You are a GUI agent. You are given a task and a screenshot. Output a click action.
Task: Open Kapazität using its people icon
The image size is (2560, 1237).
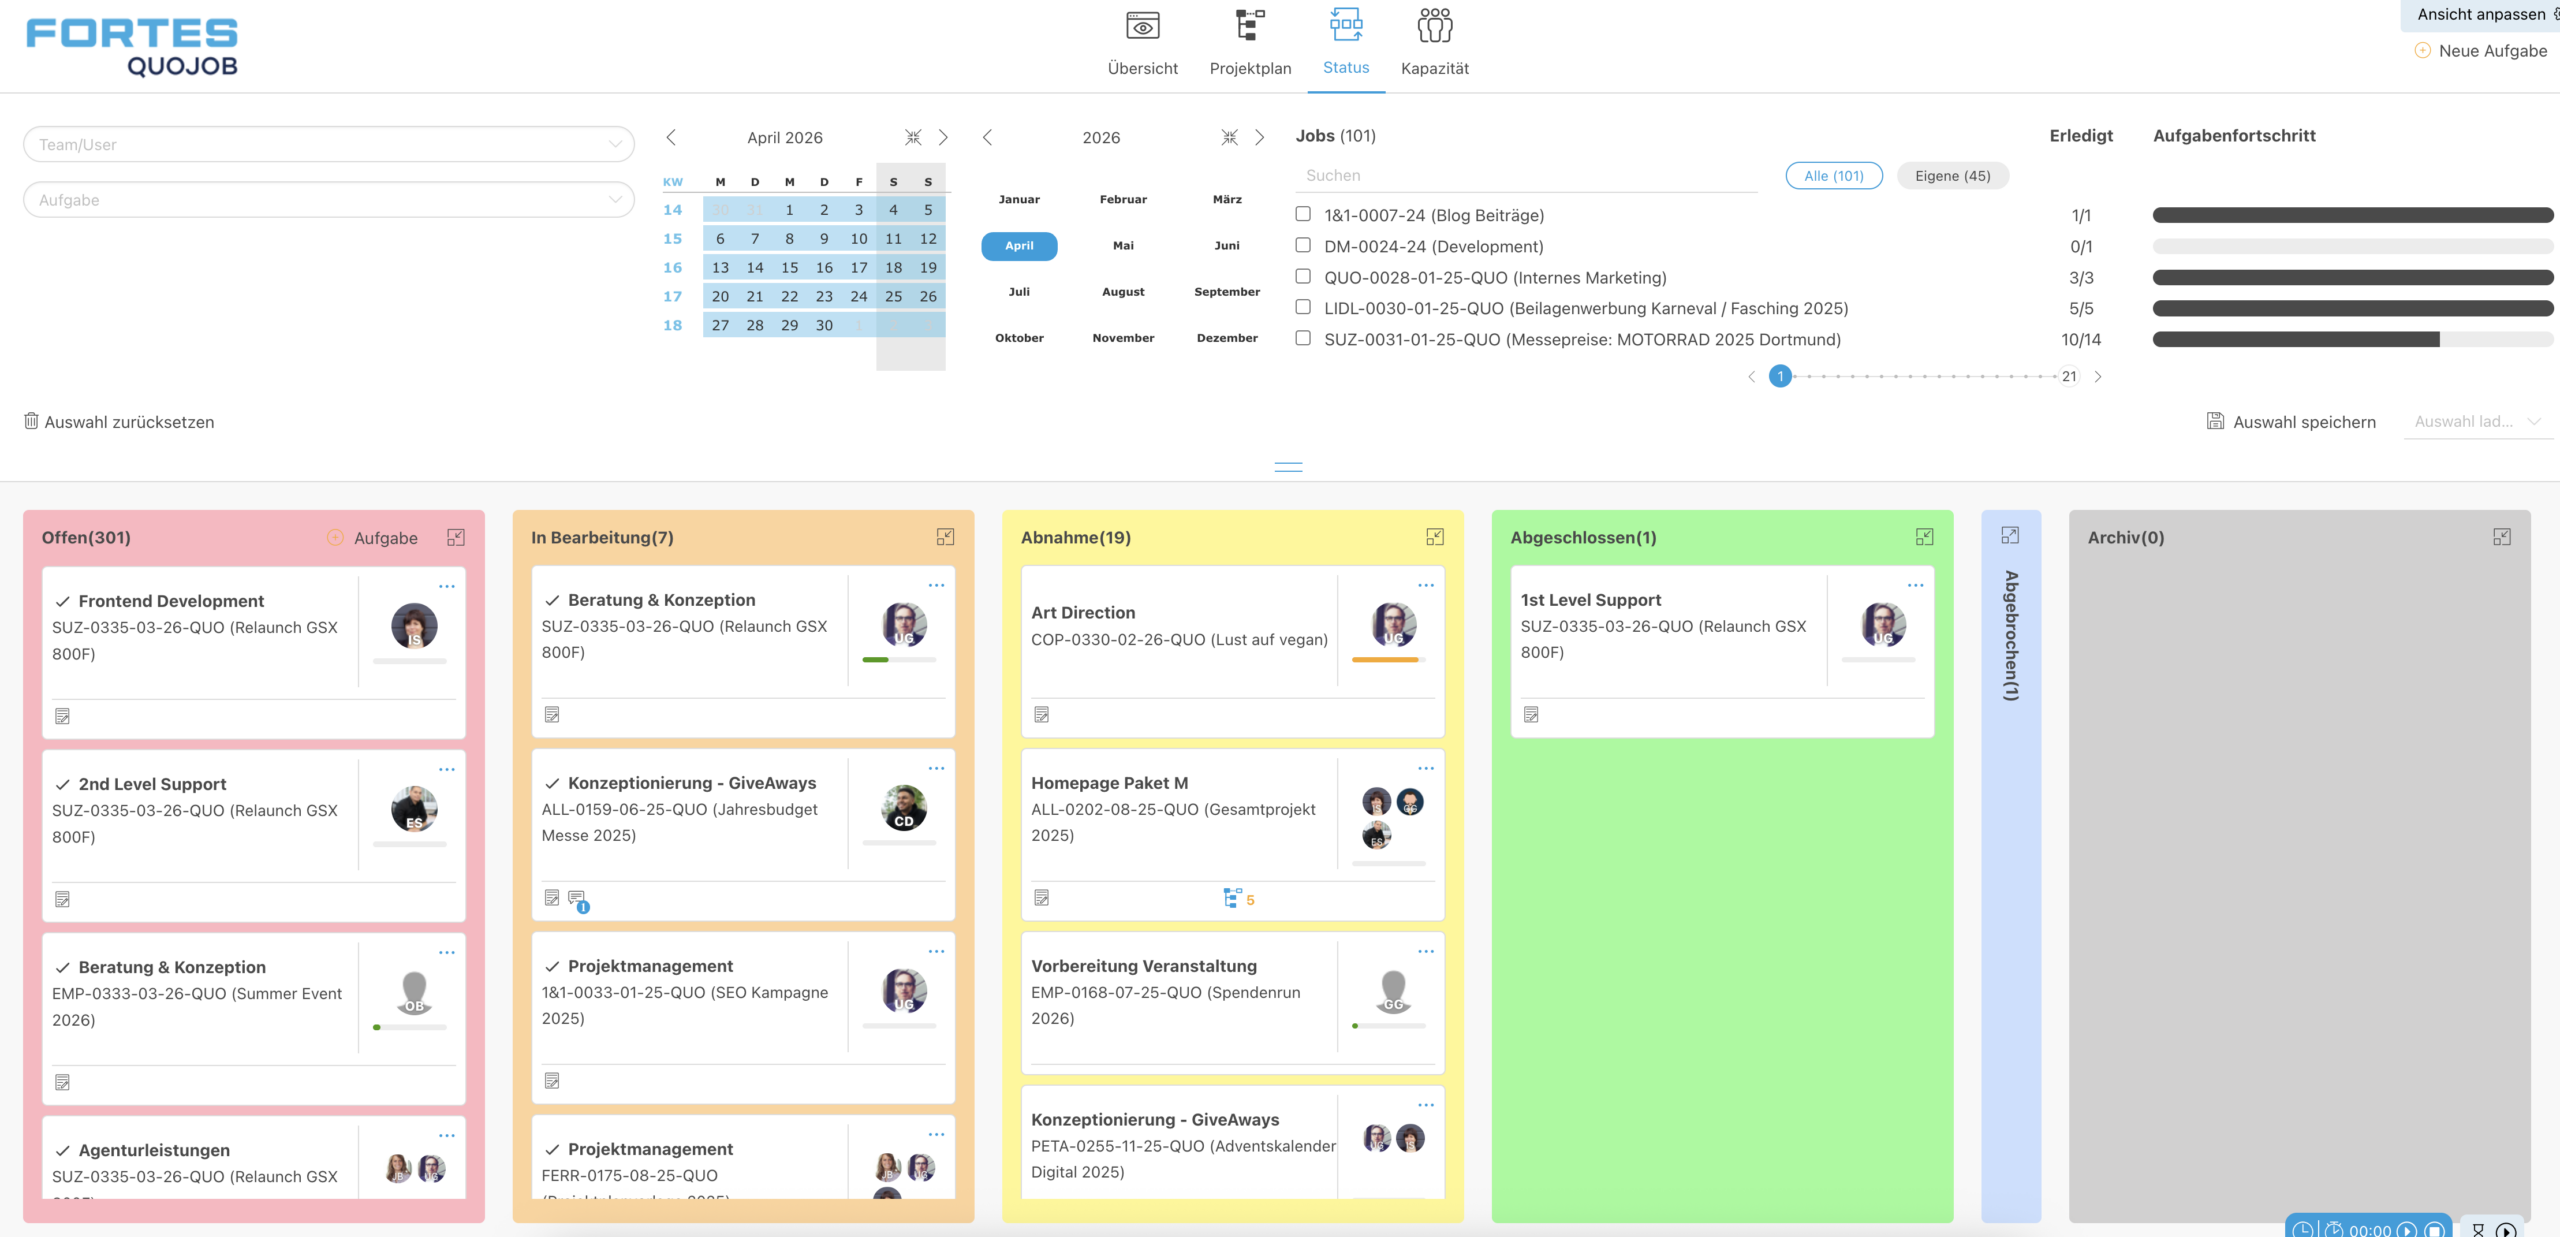(1437, 25)
